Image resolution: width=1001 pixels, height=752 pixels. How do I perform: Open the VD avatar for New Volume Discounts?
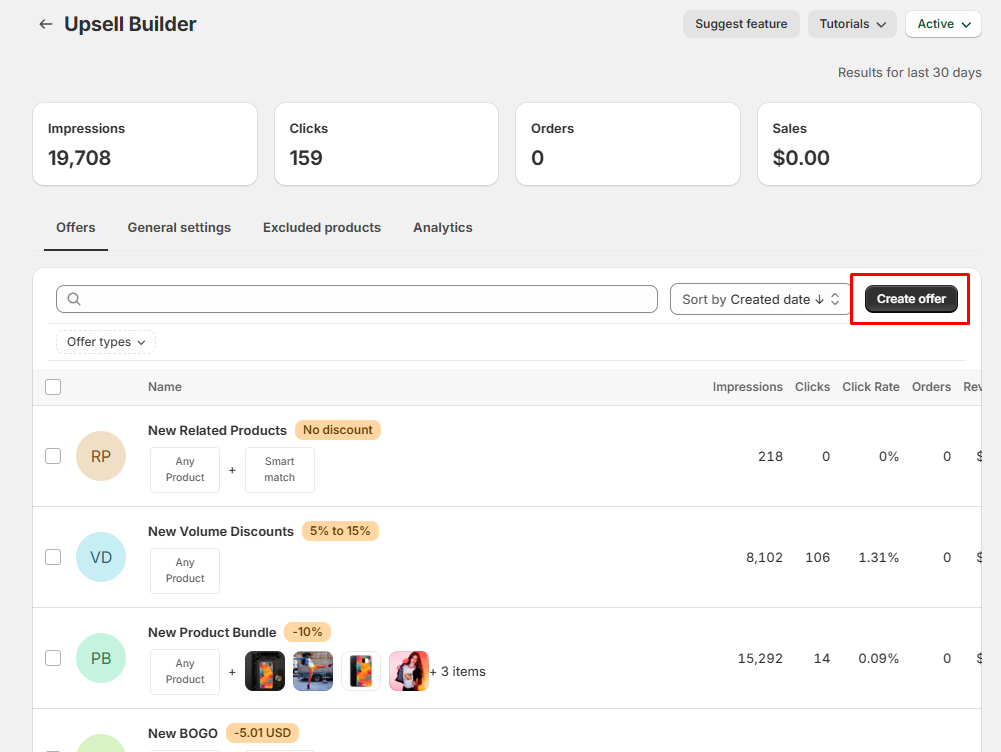(101, 557)
